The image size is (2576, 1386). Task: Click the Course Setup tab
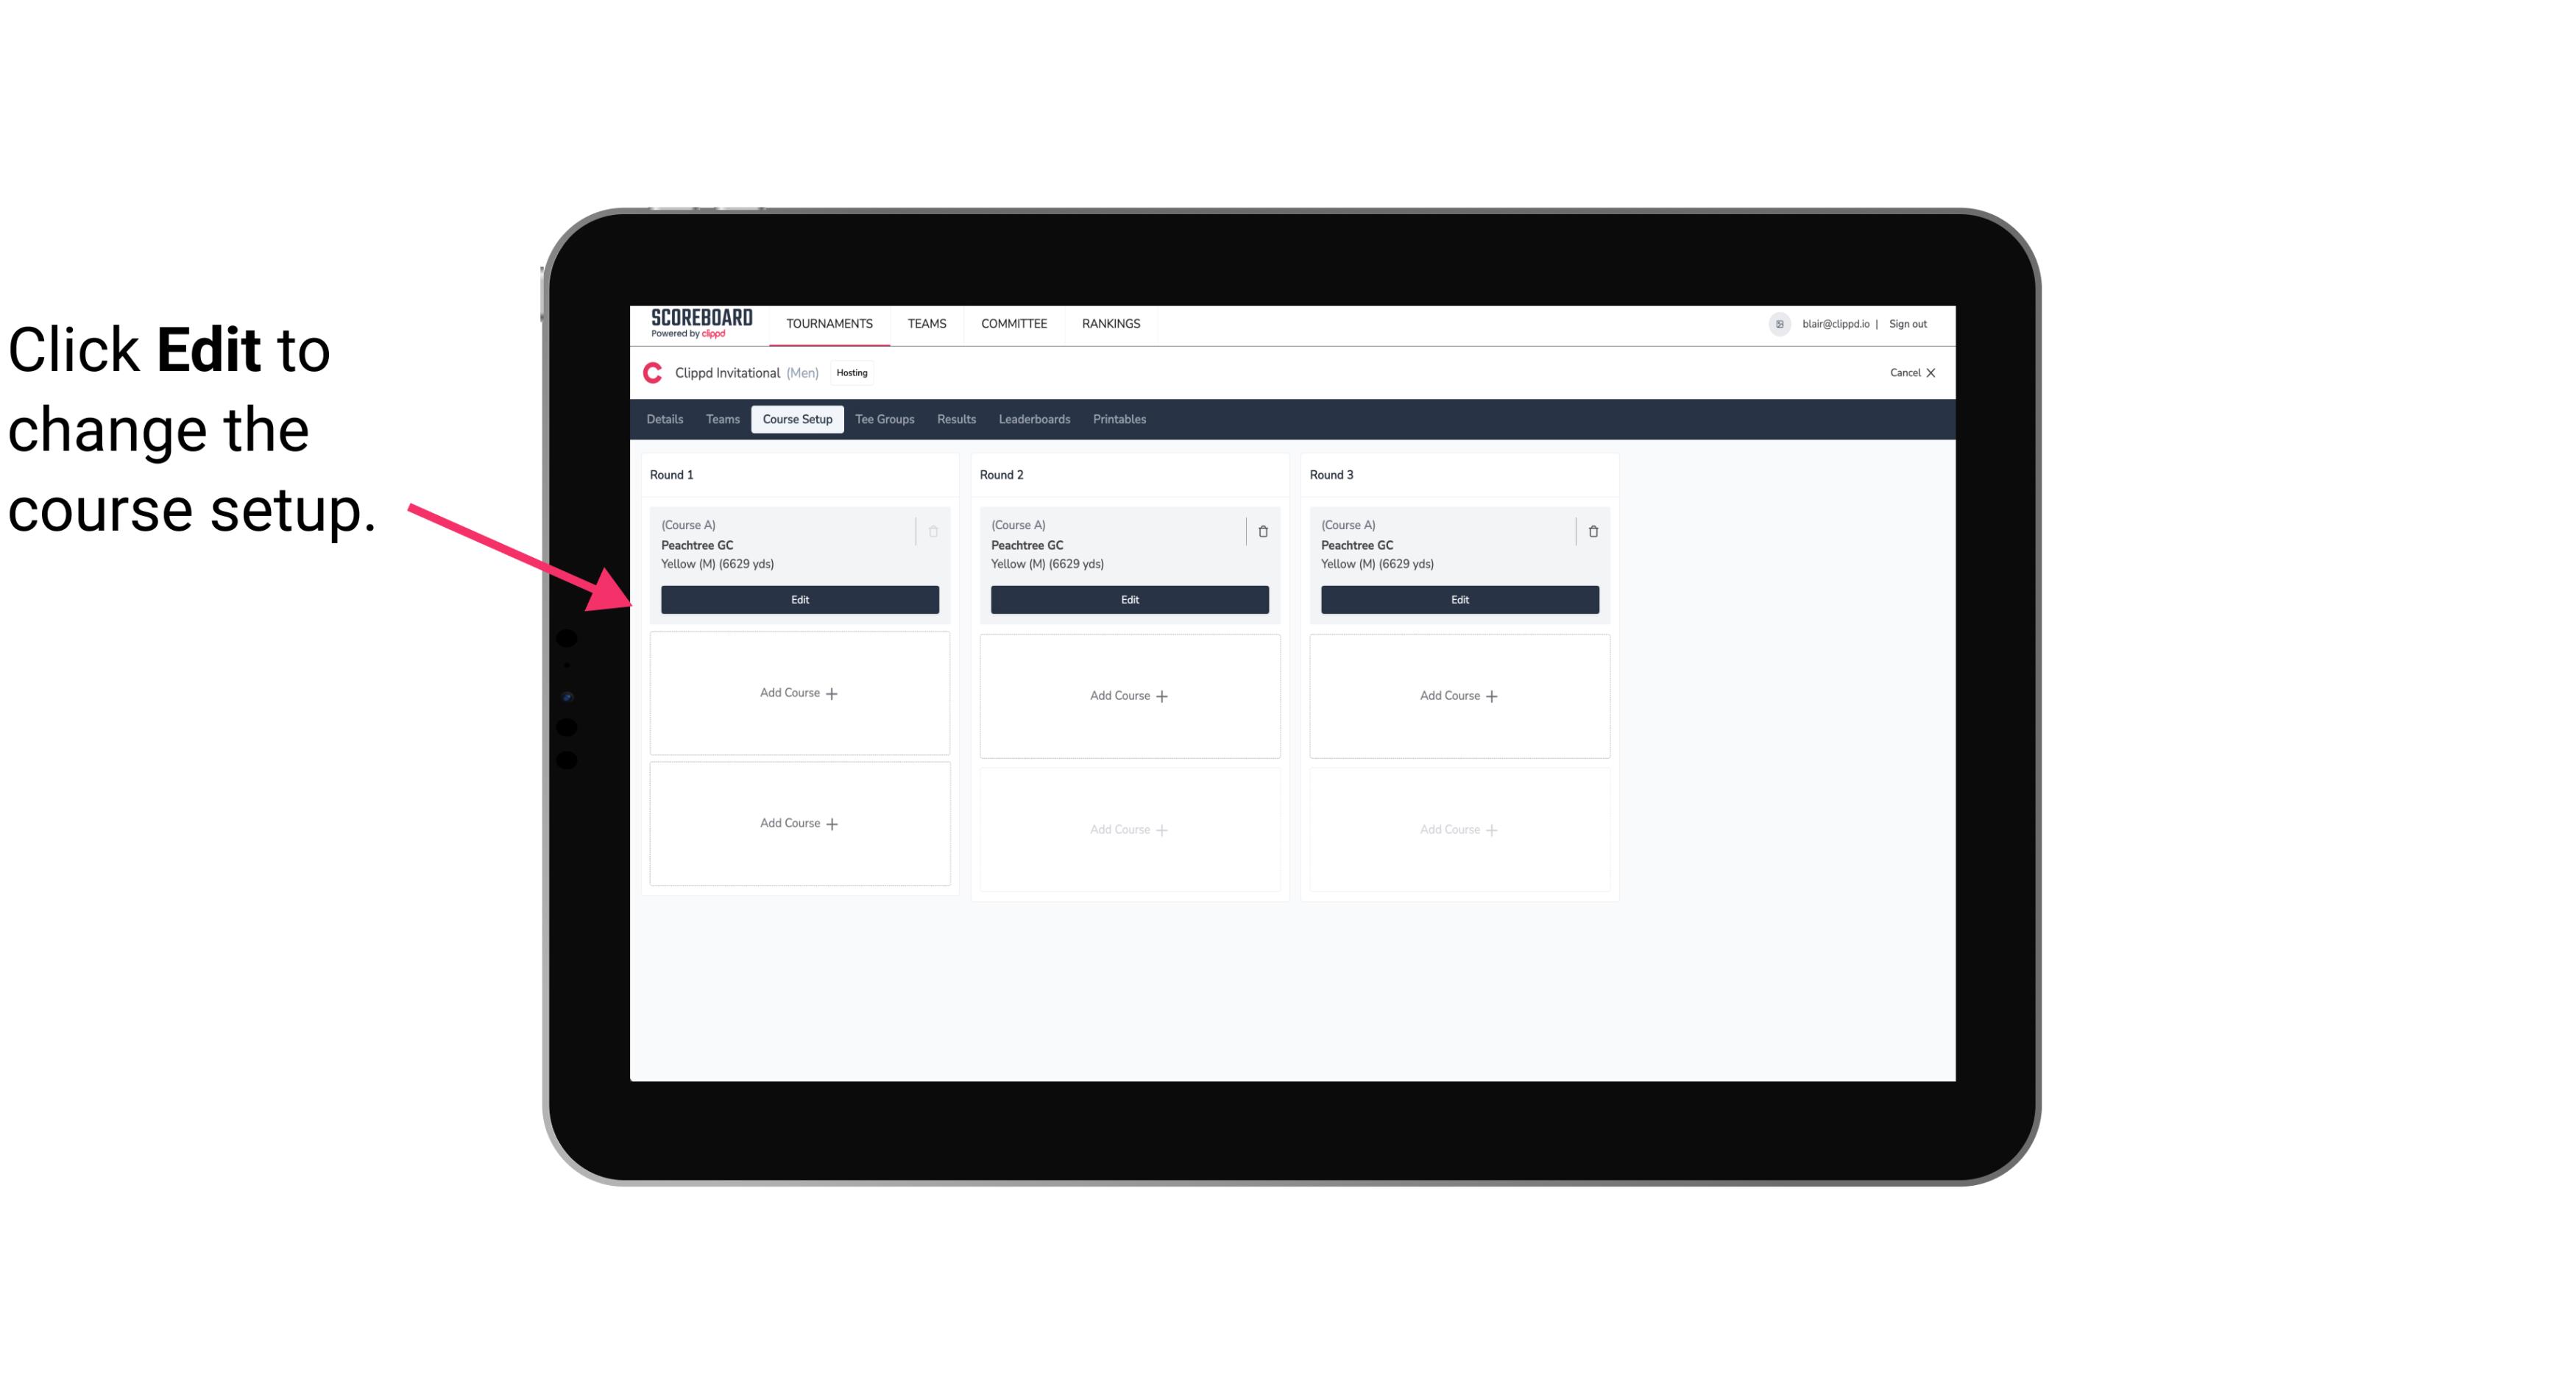pyautogui.click(x=796, y=418)
